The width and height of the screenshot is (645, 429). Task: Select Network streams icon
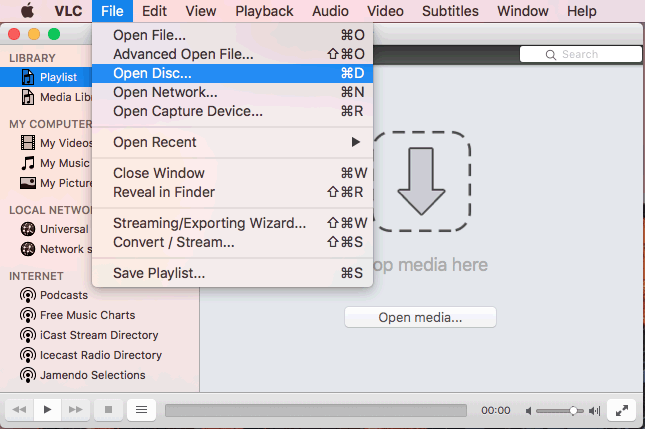click(x=28, y=249)
